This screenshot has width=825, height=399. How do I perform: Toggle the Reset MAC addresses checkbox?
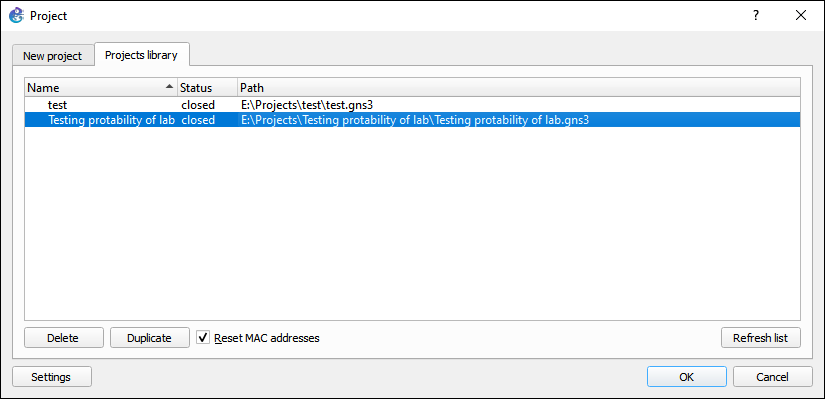[x=203, y=337]
